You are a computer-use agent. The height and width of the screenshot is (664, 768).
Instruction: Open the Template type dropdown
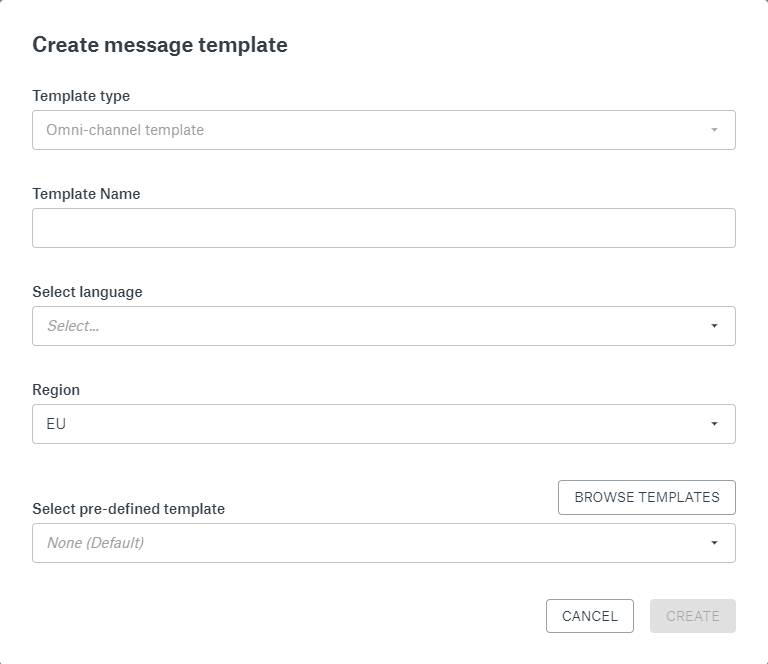(x=384, y=130)
